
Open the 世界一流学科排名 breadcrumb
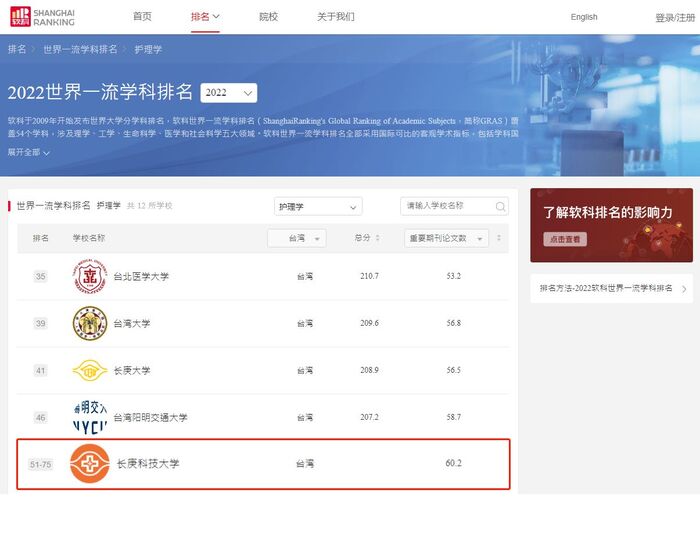coord(80,49)
